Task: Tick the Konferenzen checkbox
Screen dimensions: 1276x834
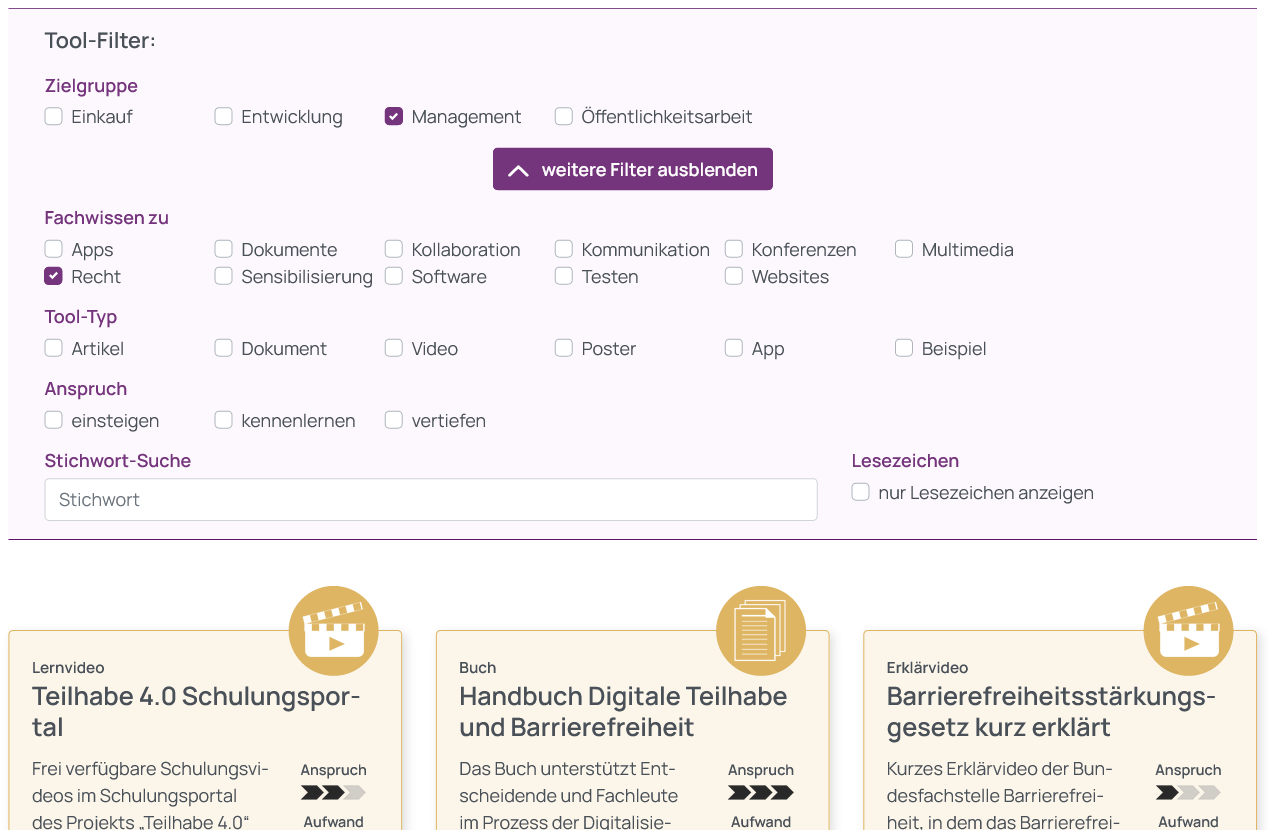Action: click(x=734, y=249)
